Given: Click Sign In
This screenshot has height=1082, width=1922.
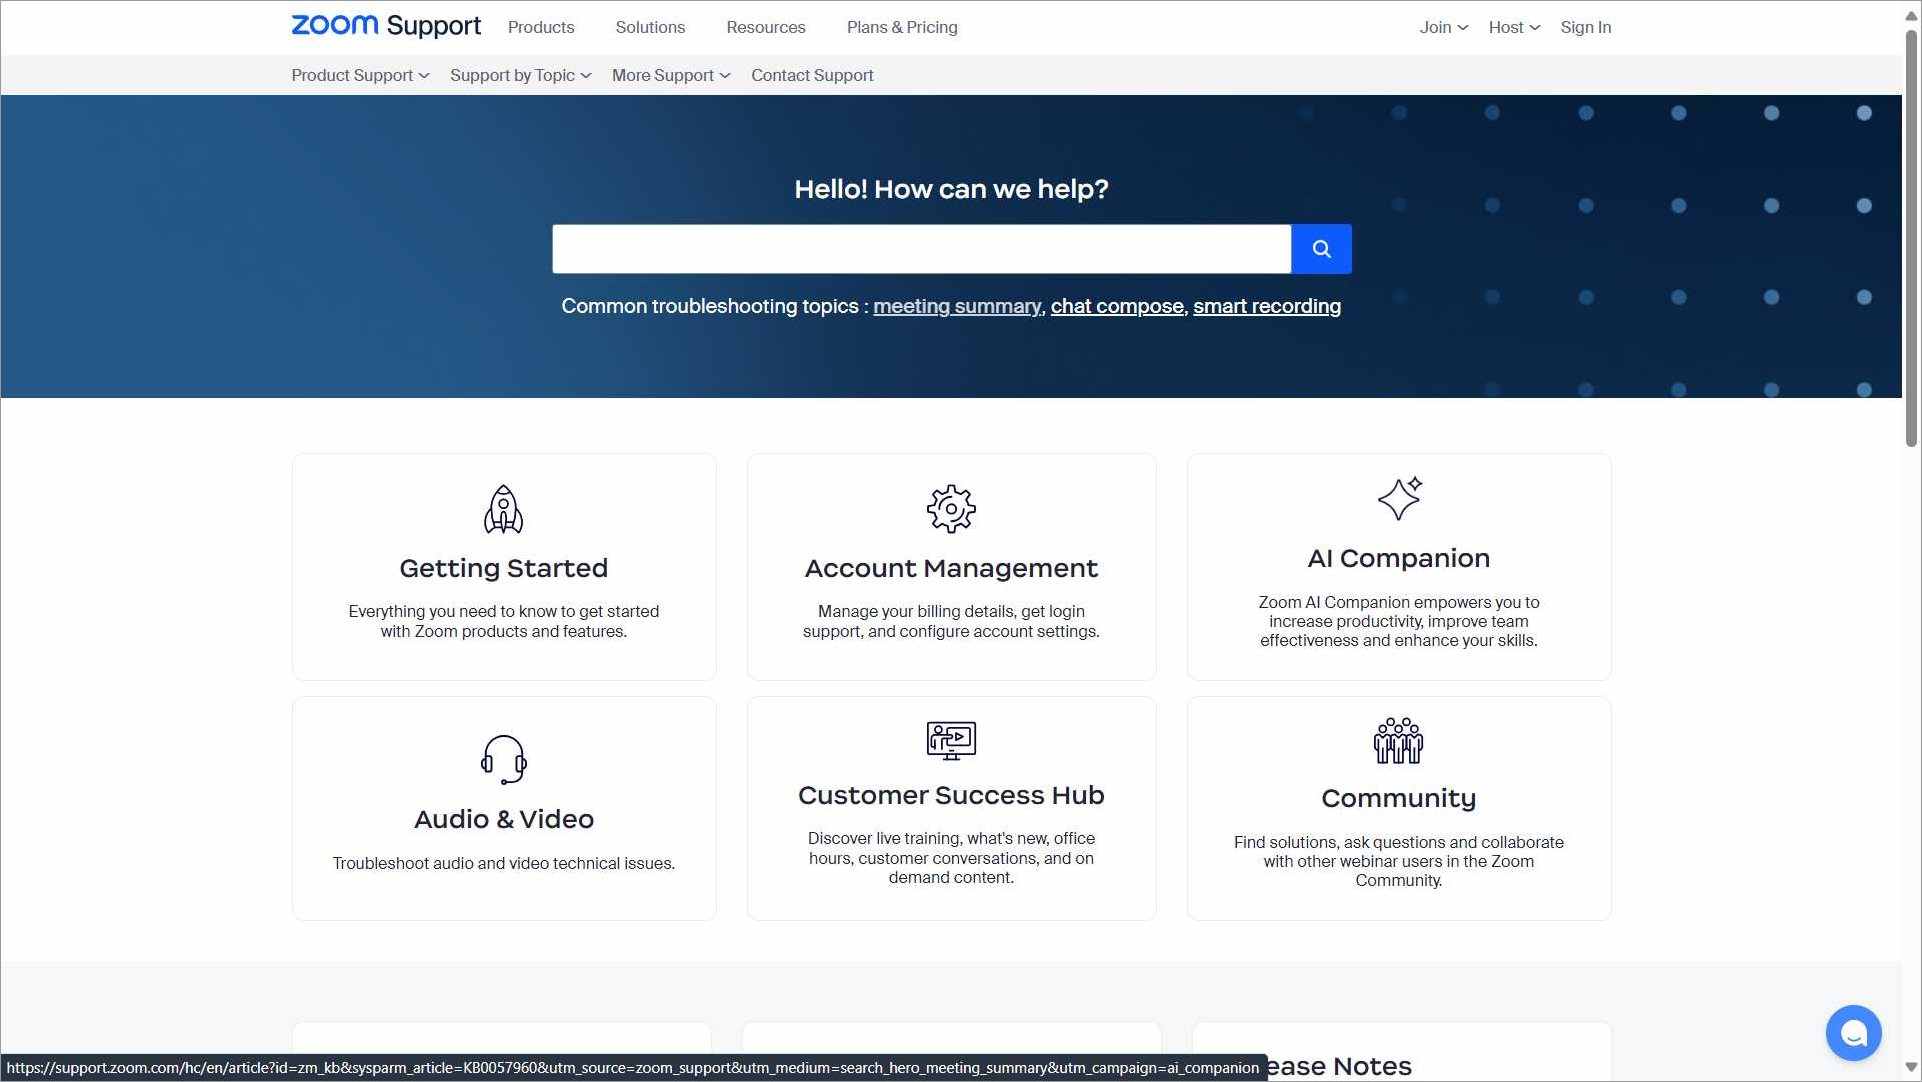Looking at the screenshot, I should pos(1586,27).
